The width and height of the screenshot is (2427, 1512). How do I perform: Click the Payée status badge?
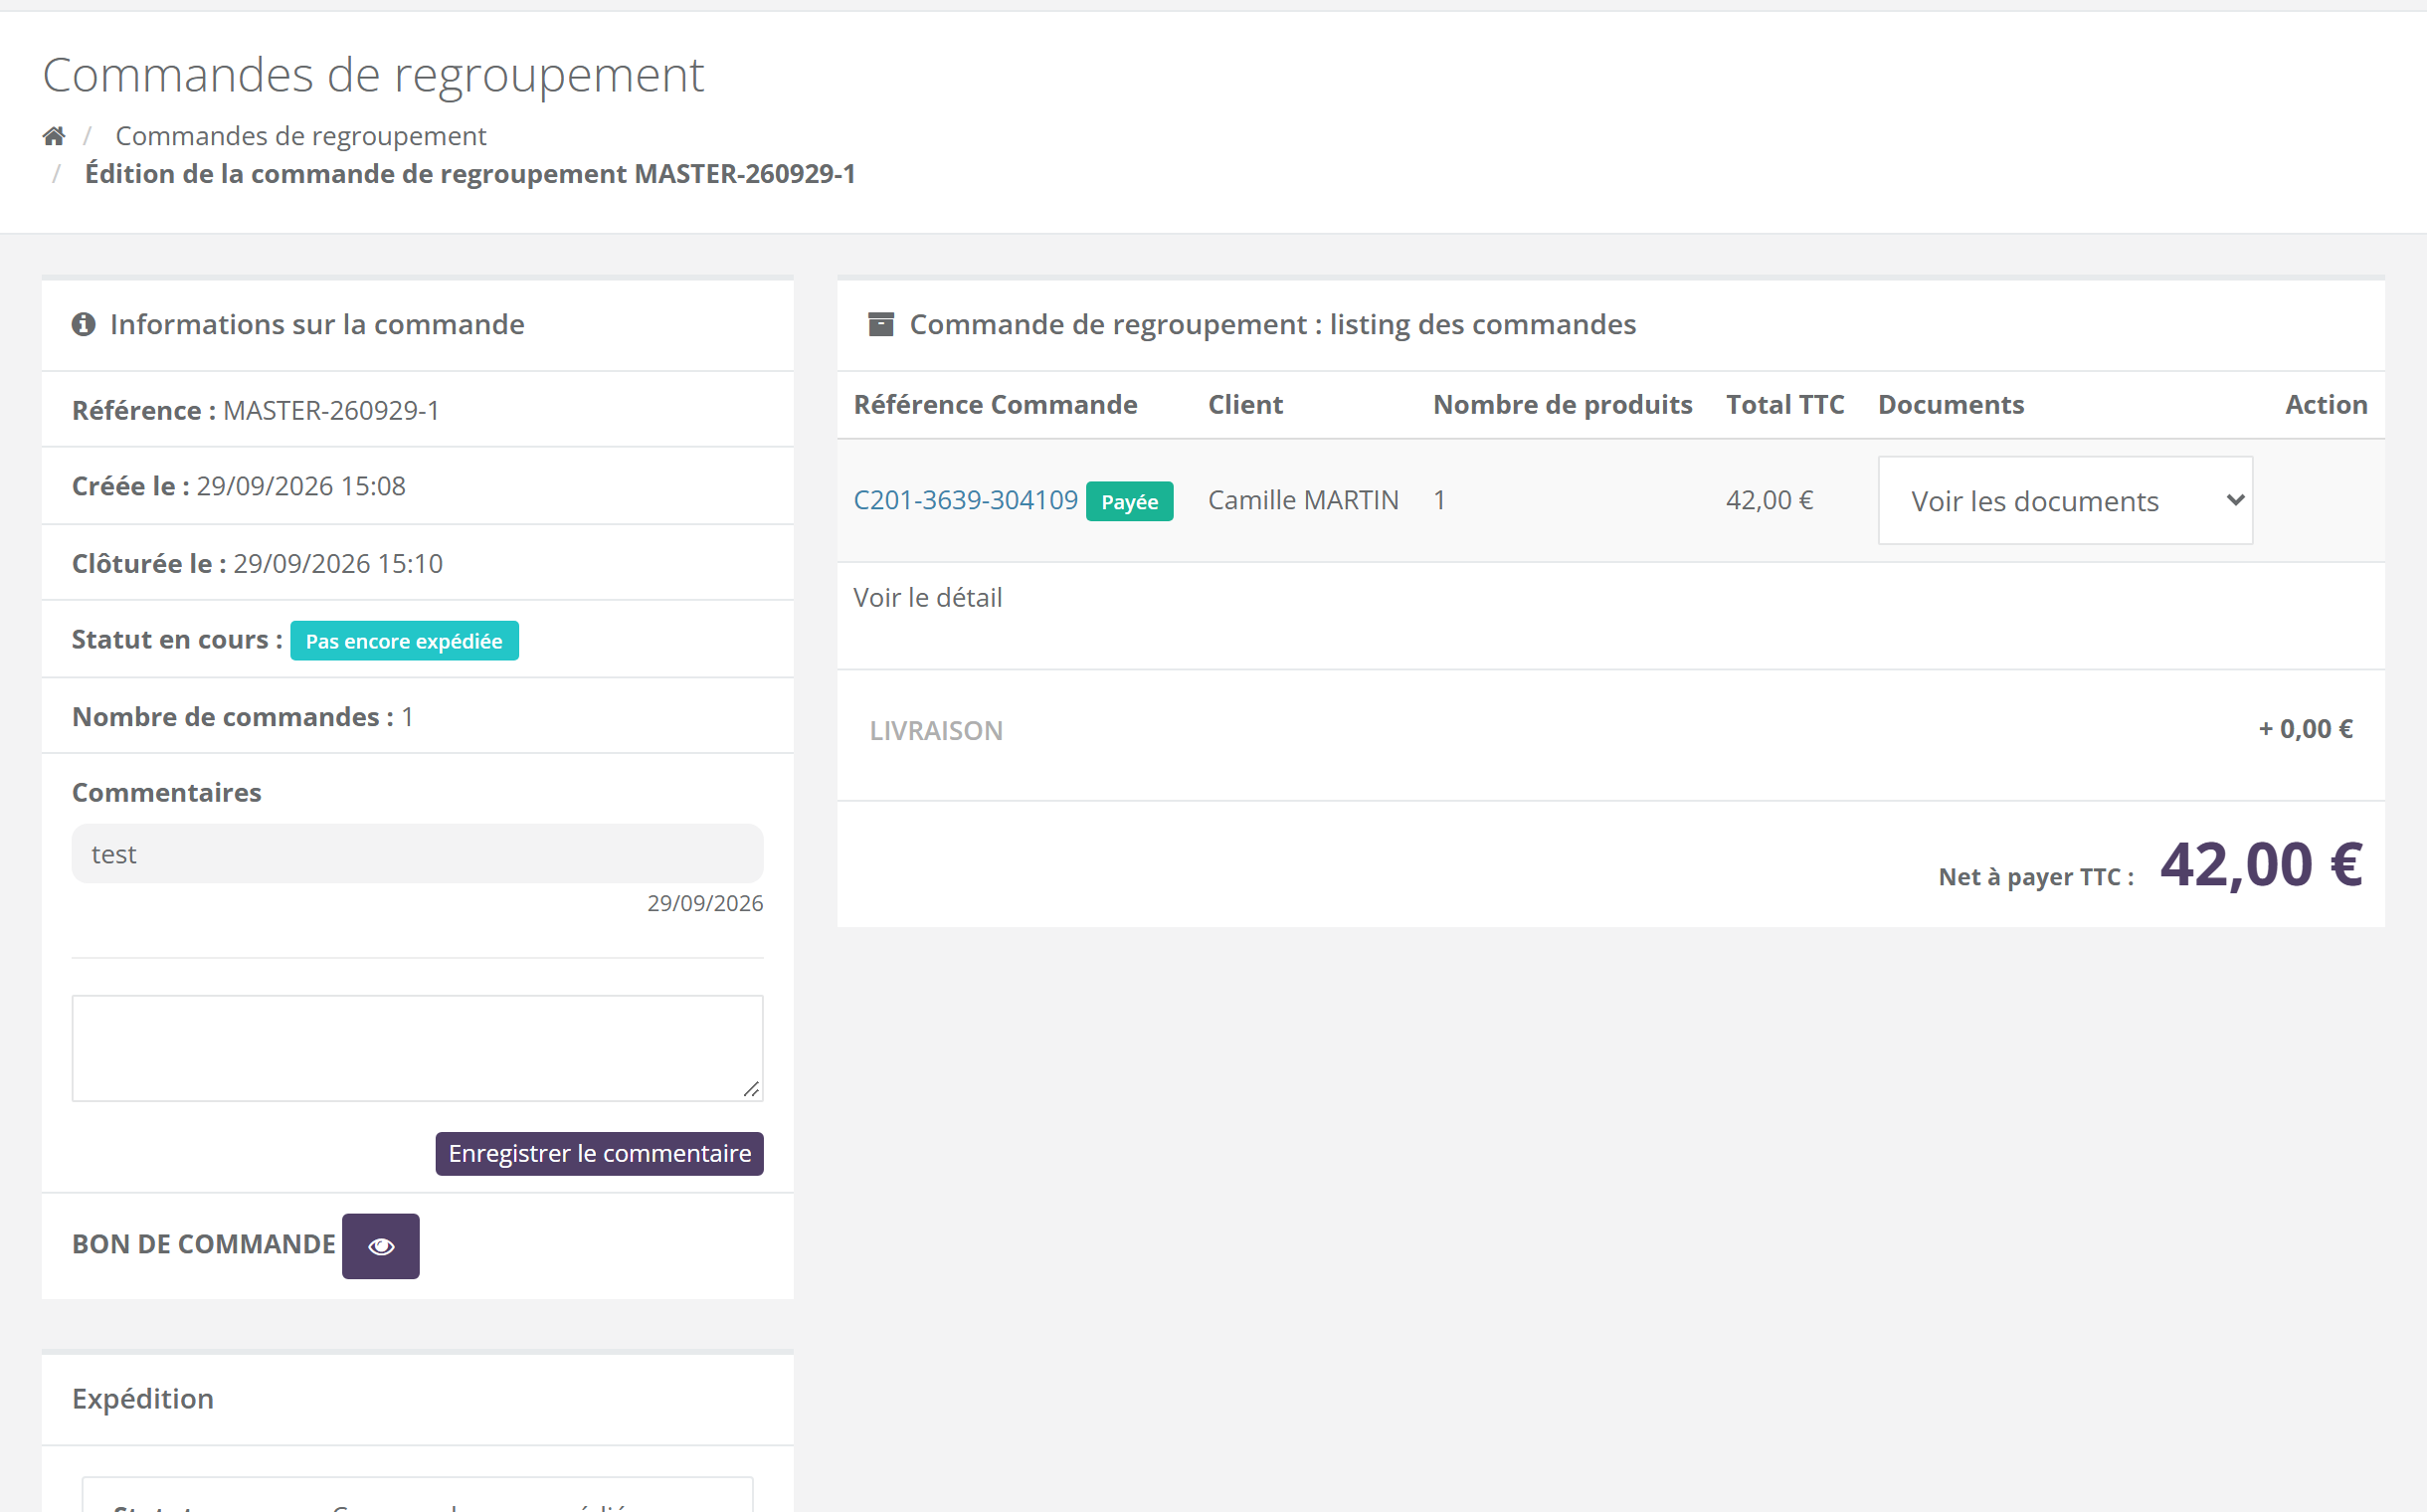pos(1129,502)
